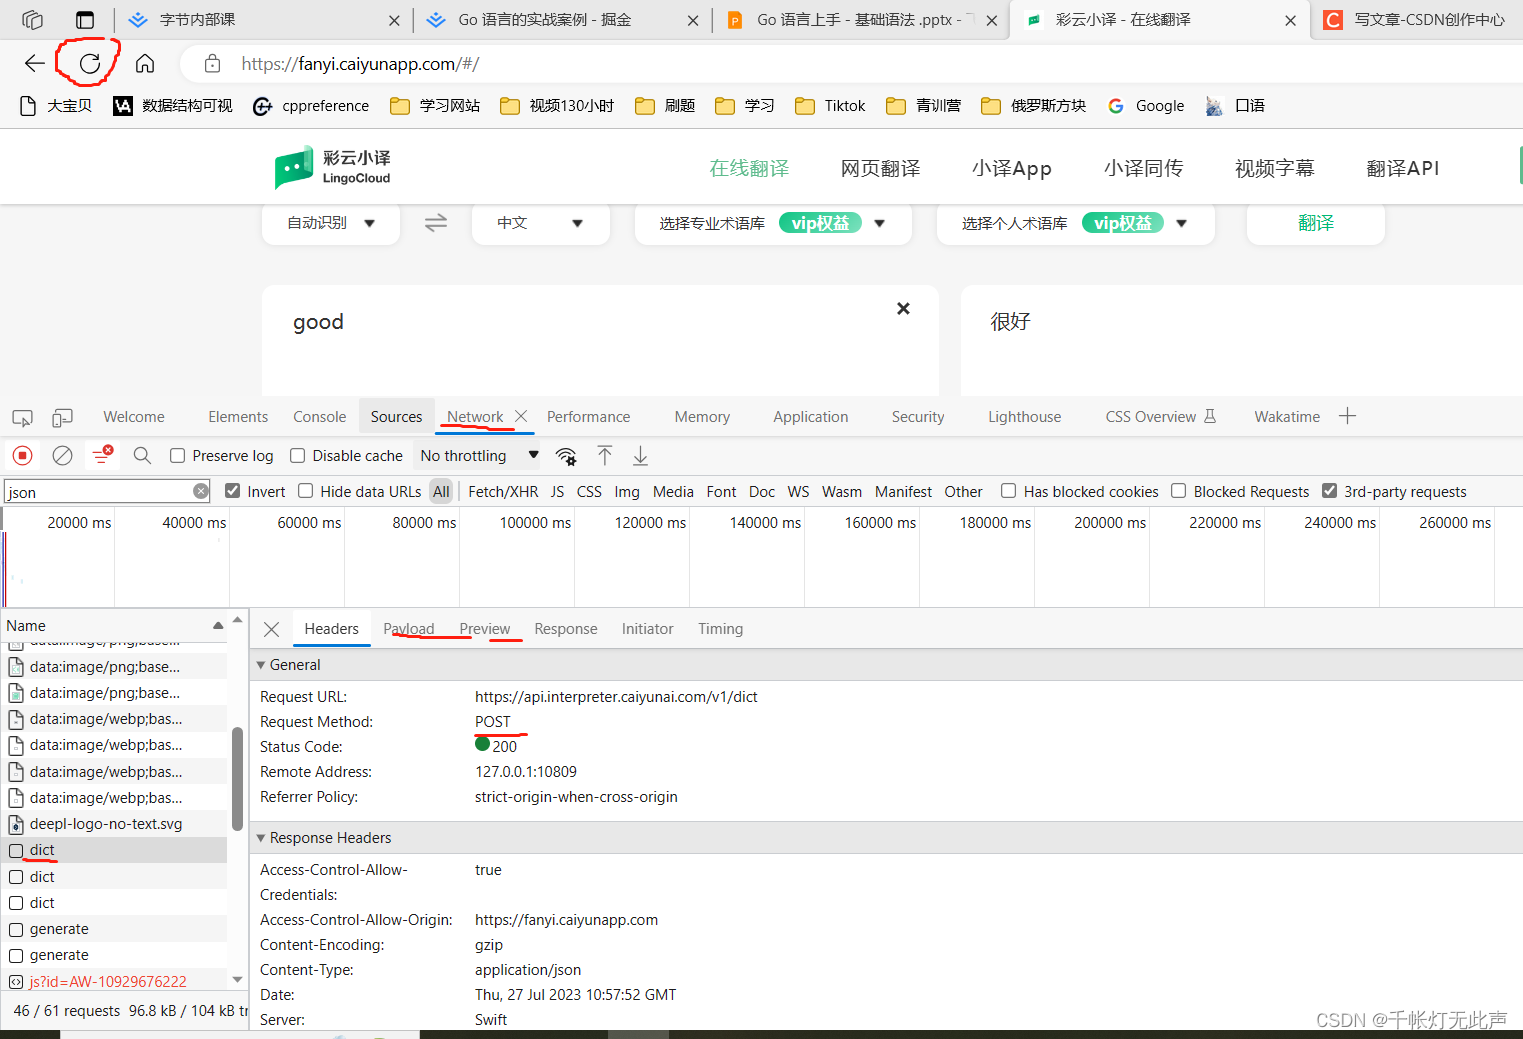Image resolution: width=1523 pixels, height=1039 pixels.
Task: Open the browser home page icon
Action: (145, 64)
